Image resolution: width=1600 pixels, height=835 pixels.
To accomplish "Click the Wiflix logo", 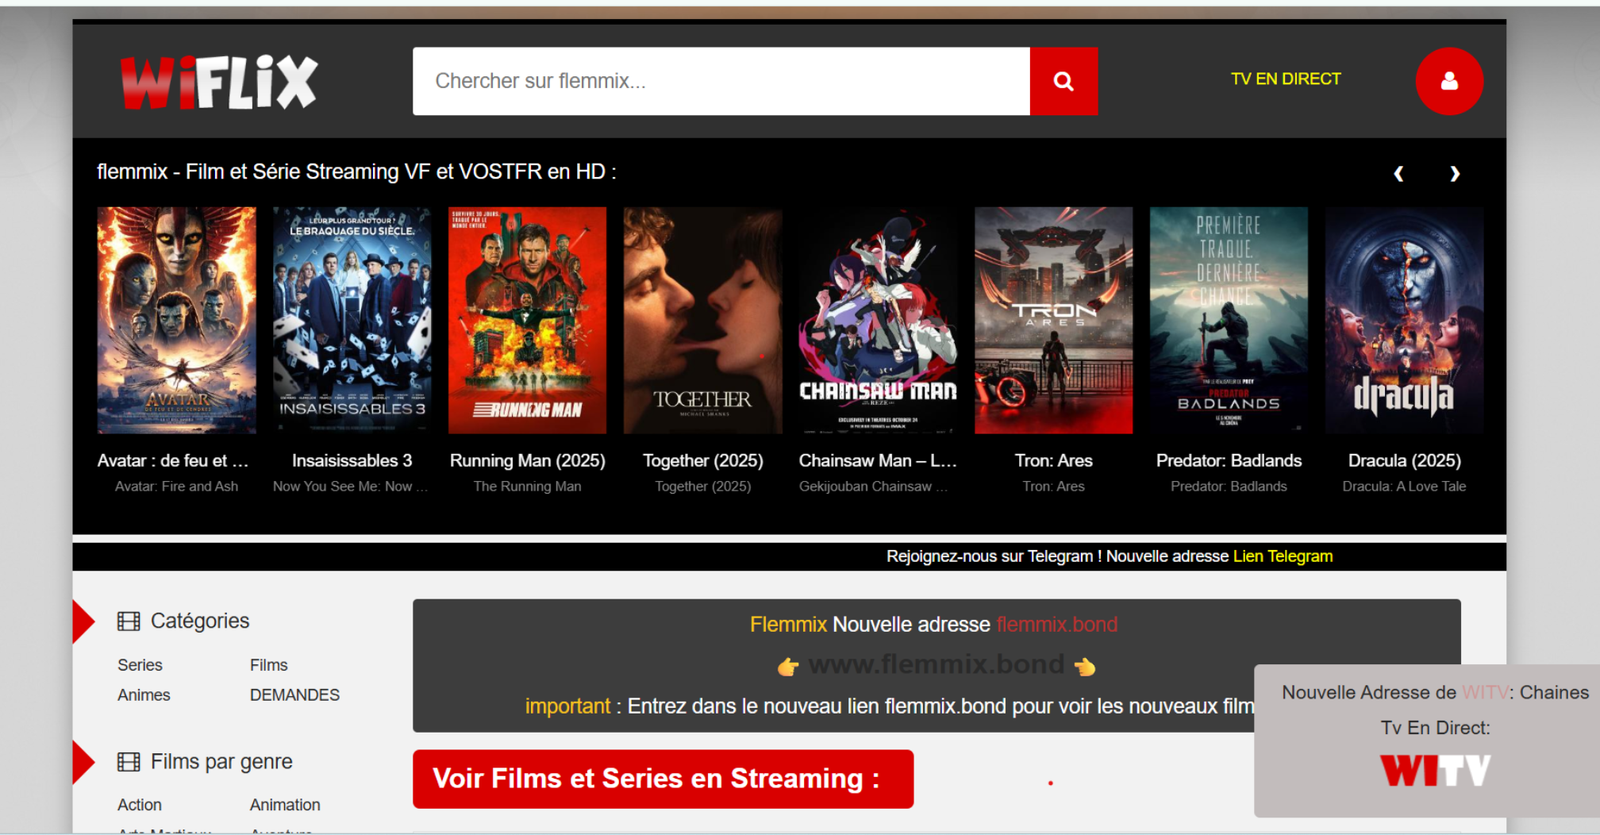I will tap(219, 81).
